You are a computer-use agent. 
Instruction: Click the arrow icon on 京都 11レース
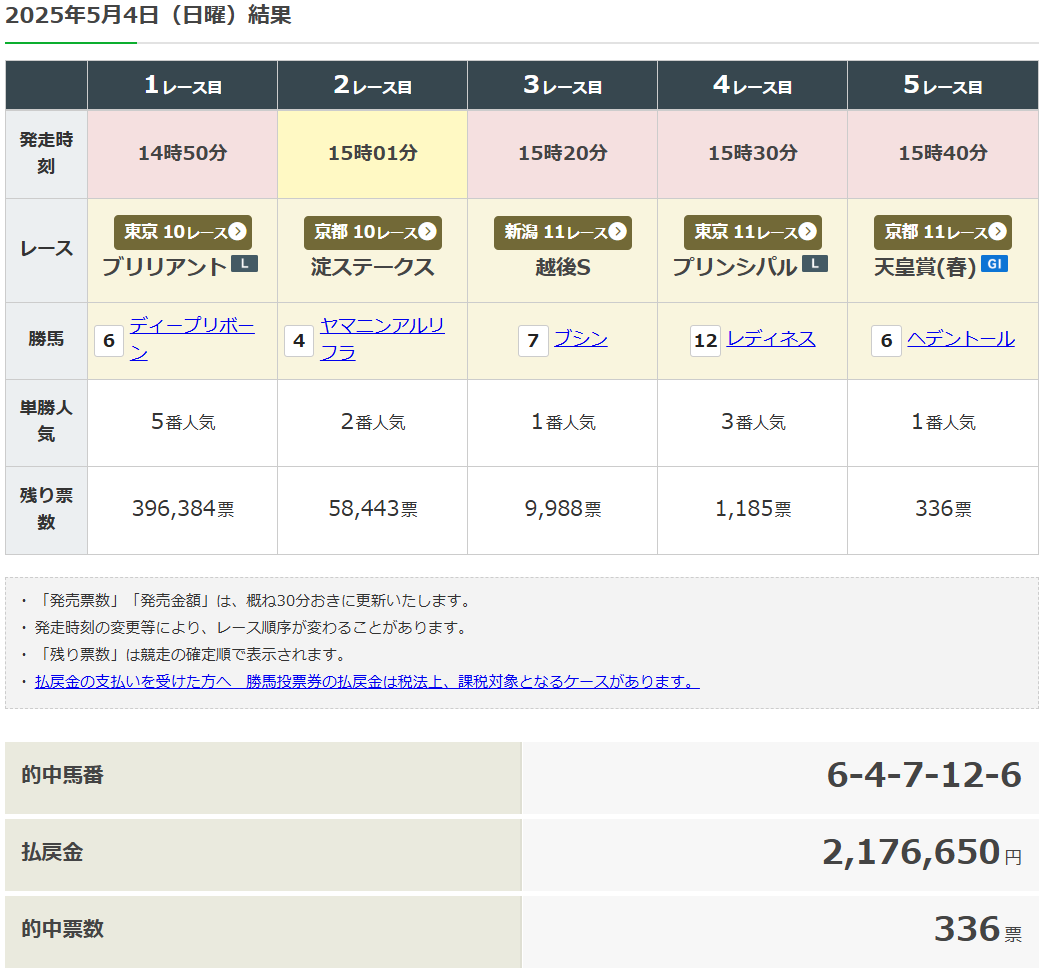pyautogui.click(x=998, y=231)
